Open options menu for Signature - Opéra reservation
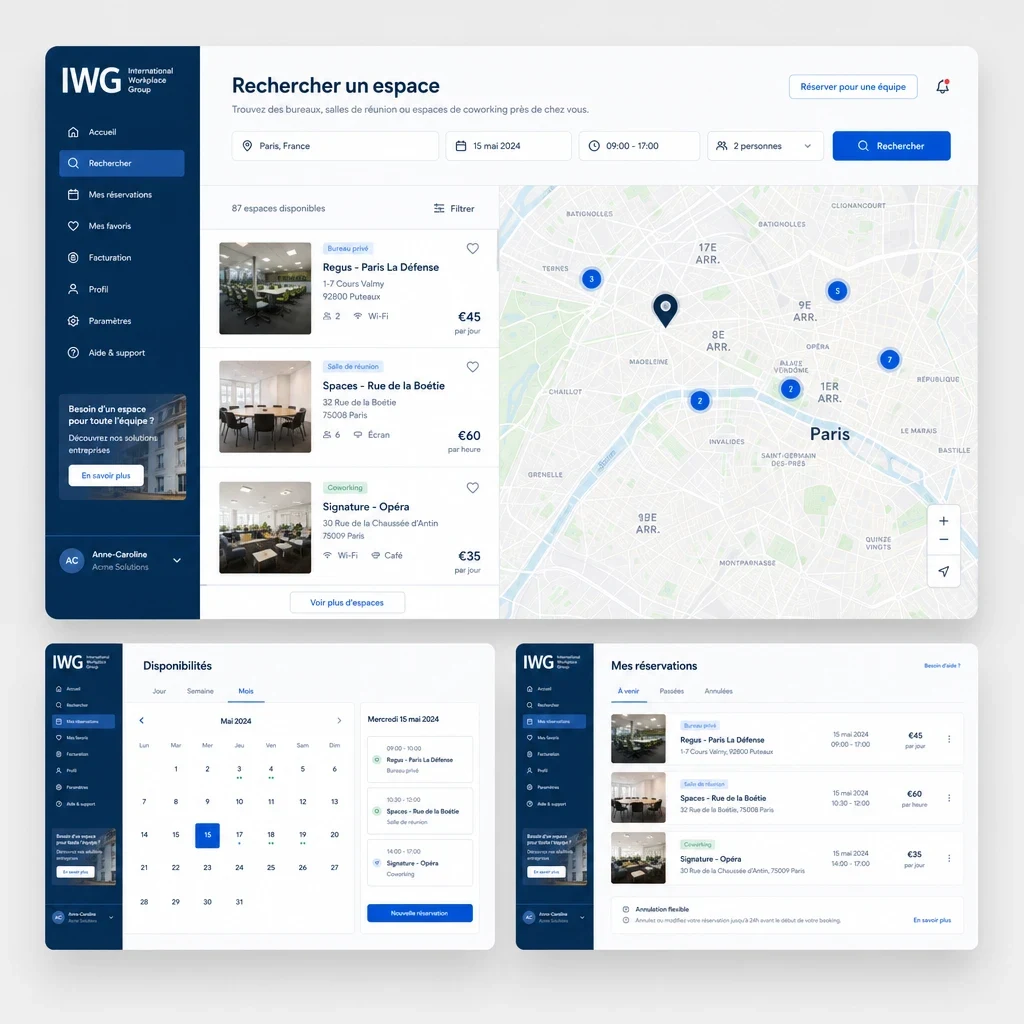The image size is (1024, 1024). [x=949, y=858]
